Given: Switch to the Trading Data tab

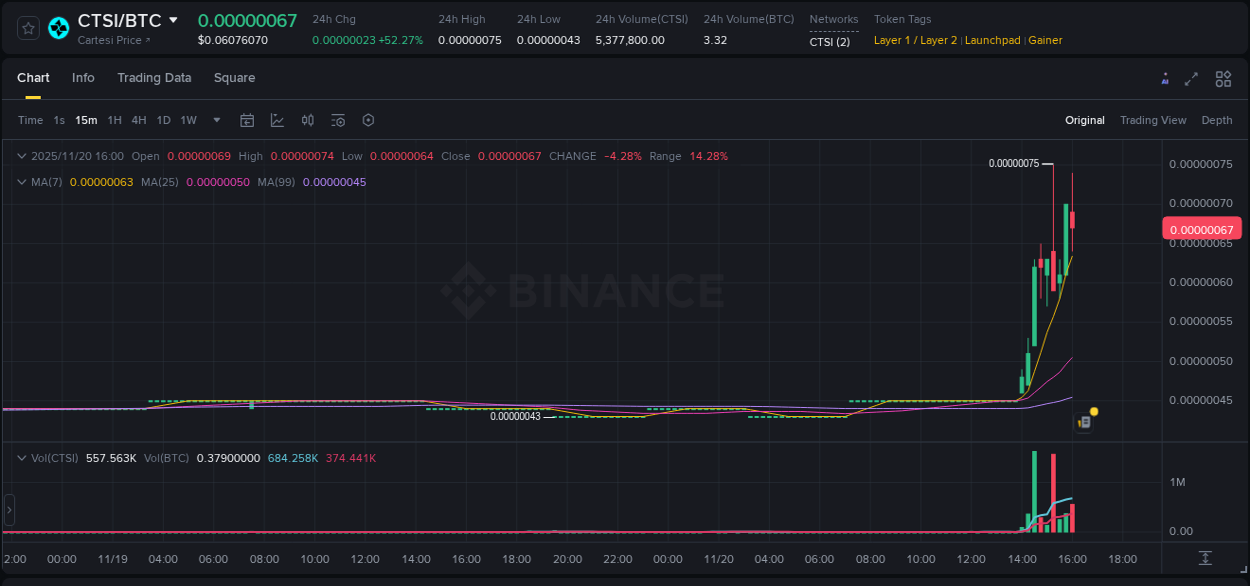Looking at the screenshot, I should point(154,78).
